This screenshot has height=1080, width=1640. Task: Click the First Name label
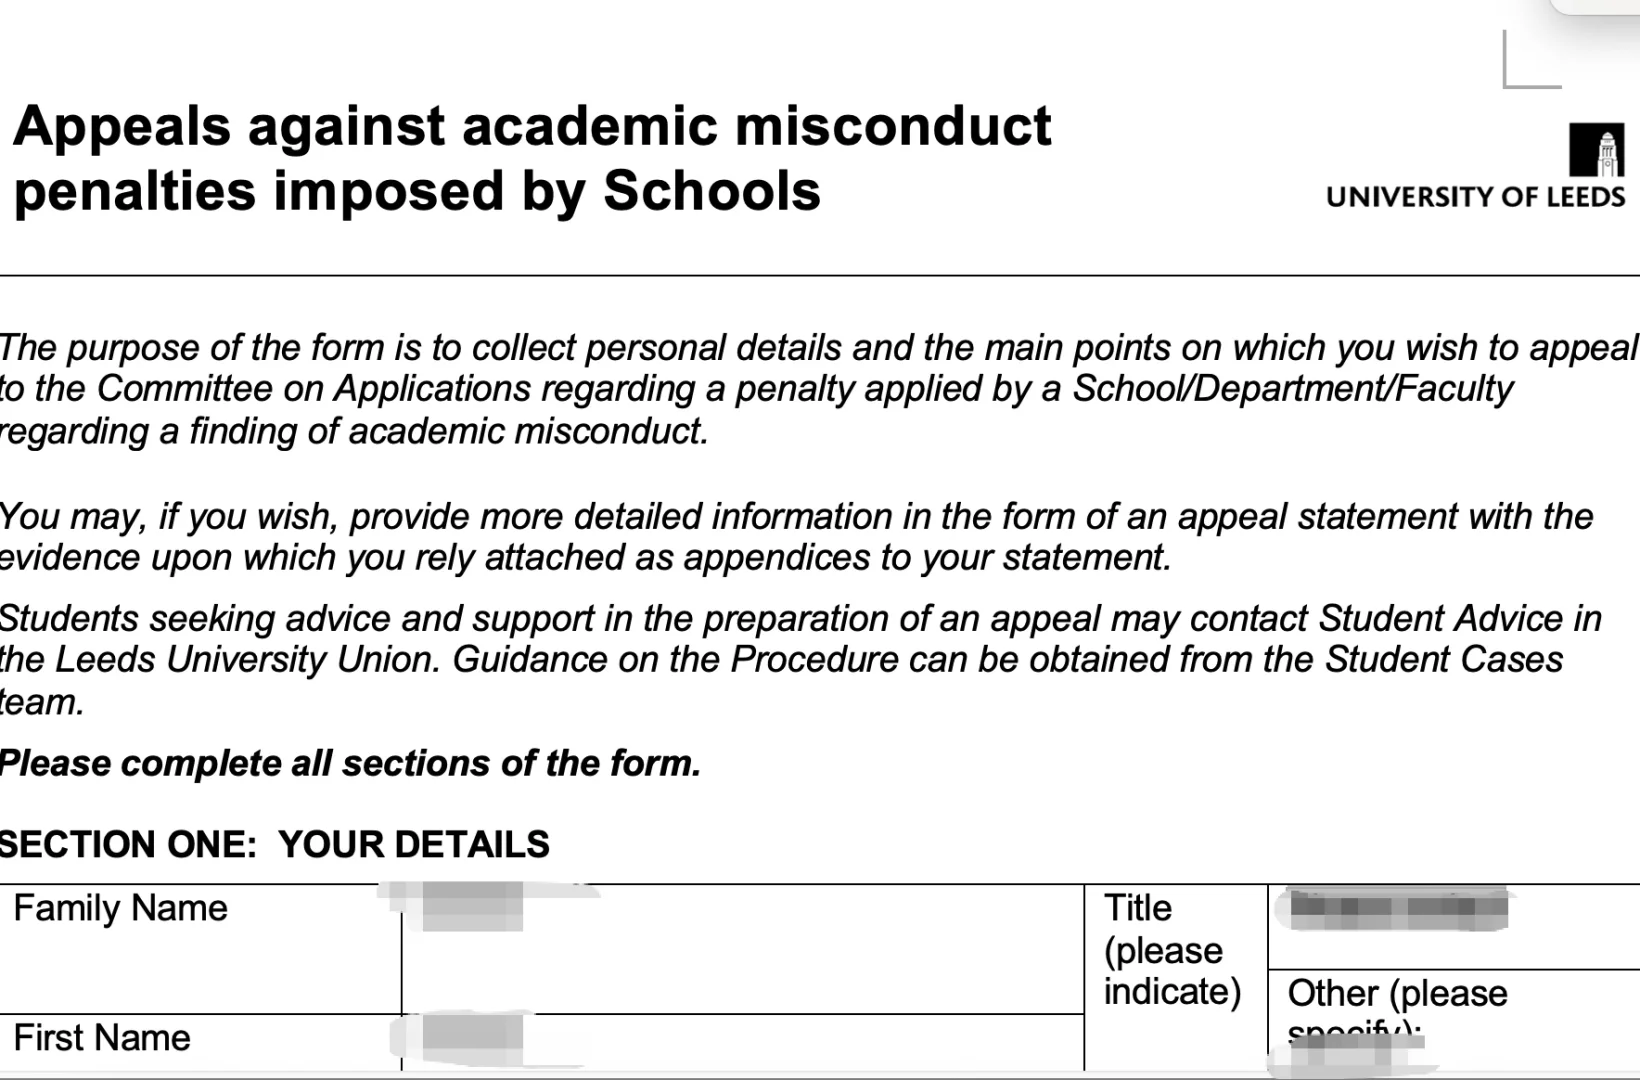pyautogui.click(x=102, y=1038)
